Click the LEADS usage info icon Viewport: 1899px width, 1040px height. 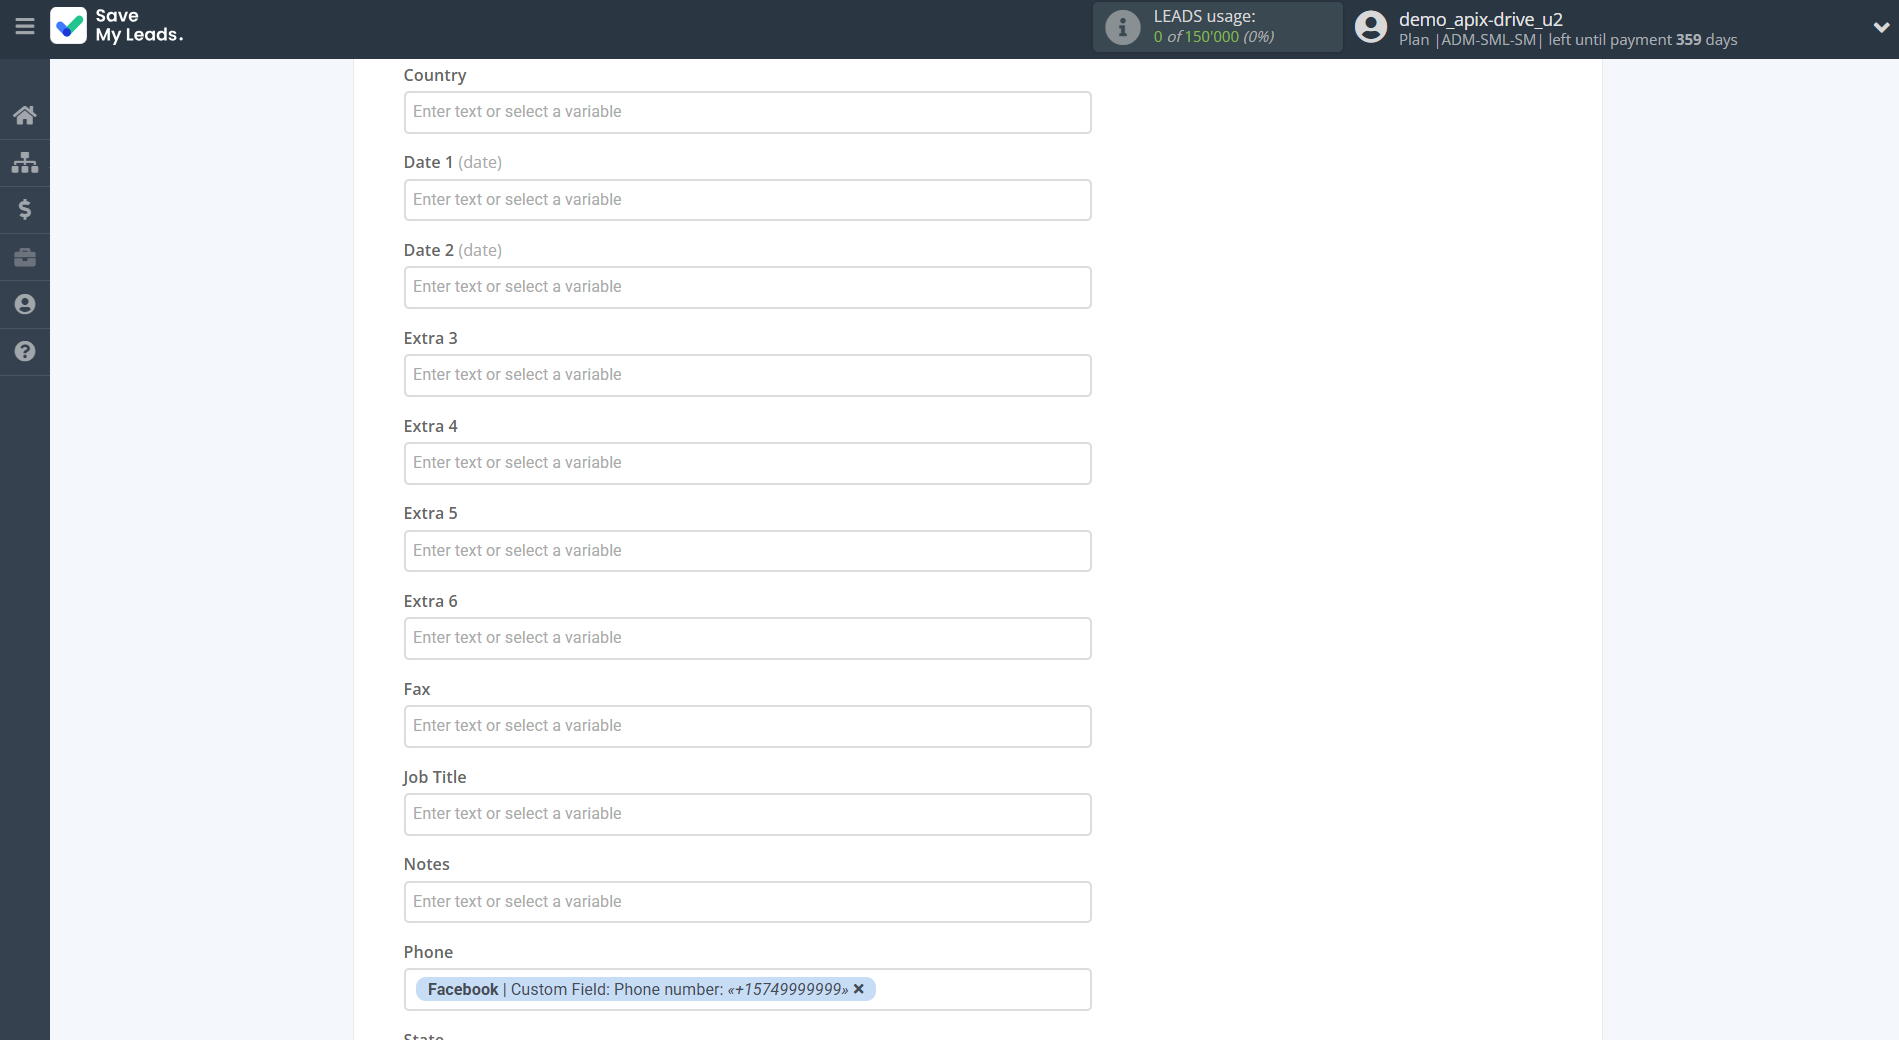click(x=1122, y=27)
